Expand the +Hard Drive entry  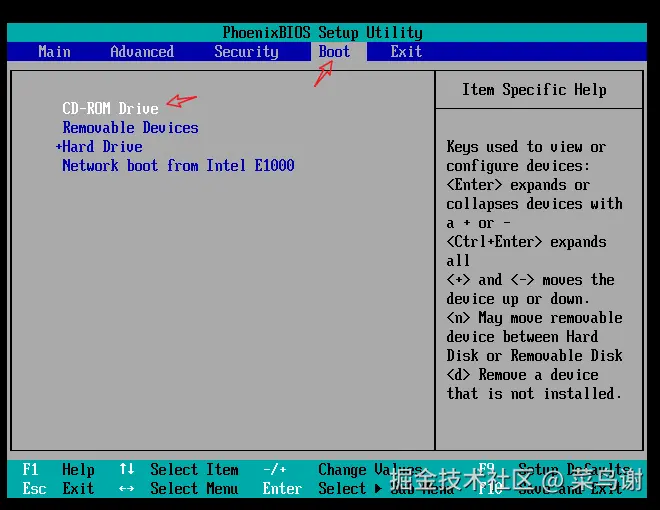(99, 146)
